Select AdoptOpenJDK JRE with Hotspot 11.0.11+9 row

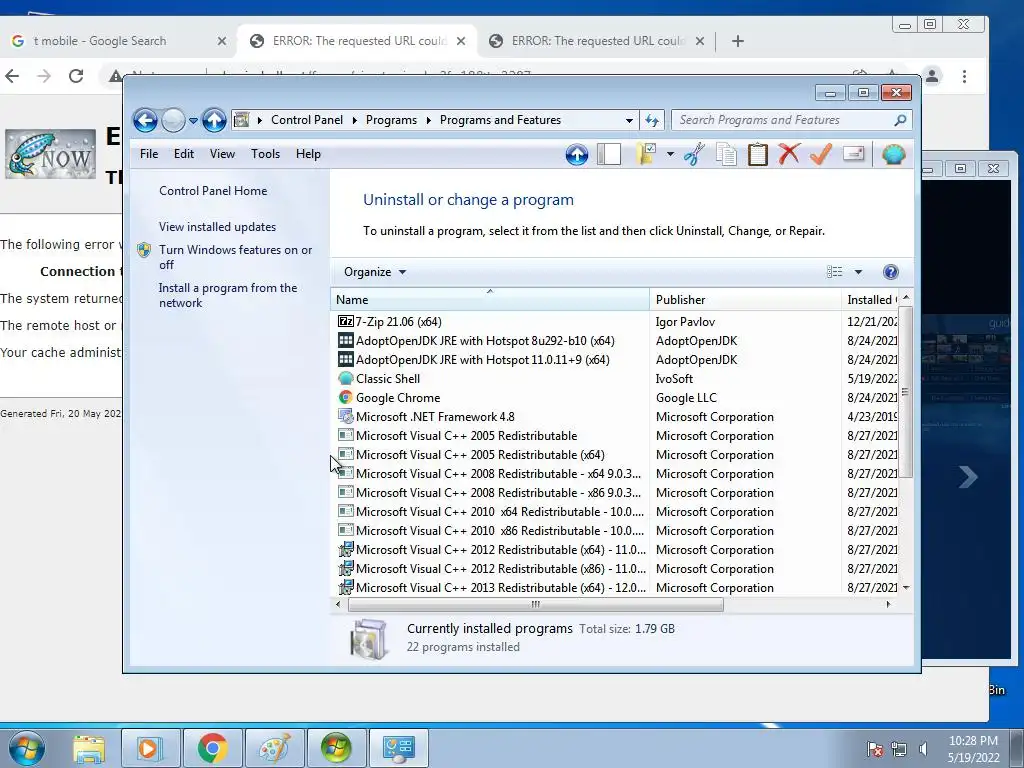pos(614,360)
